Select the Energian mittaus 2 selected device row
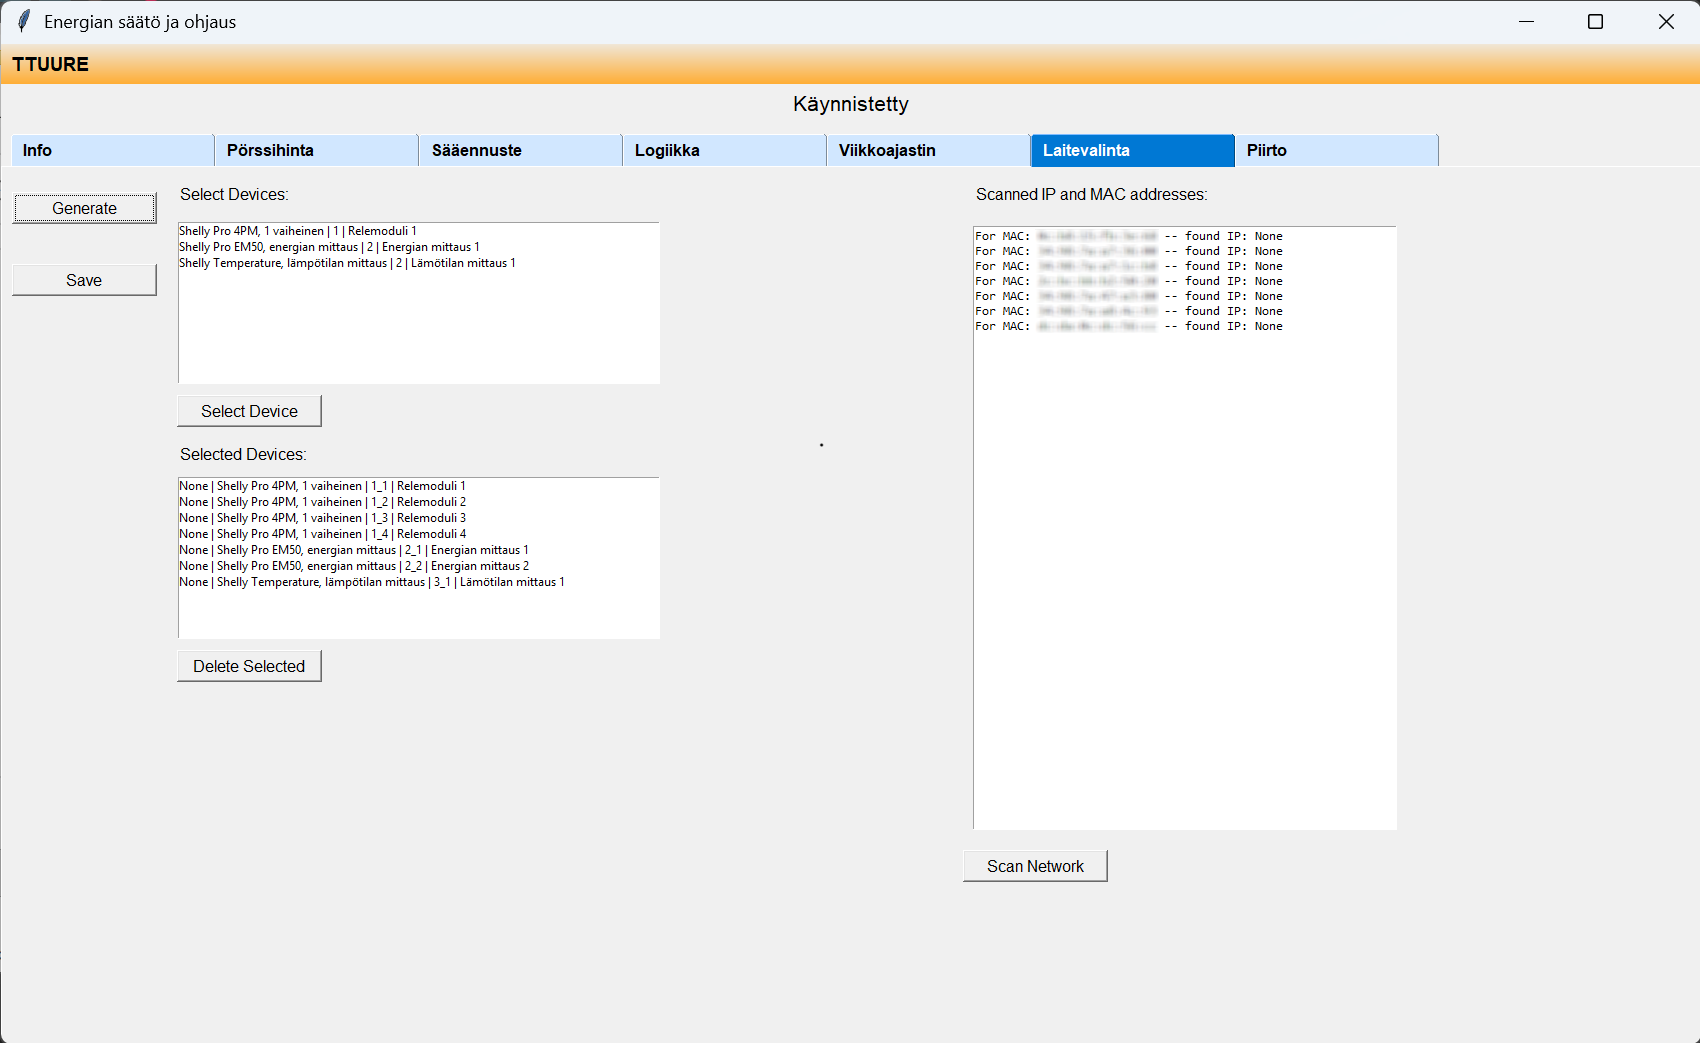The height and width of the screenshot is (1043, 1700). click(x=354, y=566)
